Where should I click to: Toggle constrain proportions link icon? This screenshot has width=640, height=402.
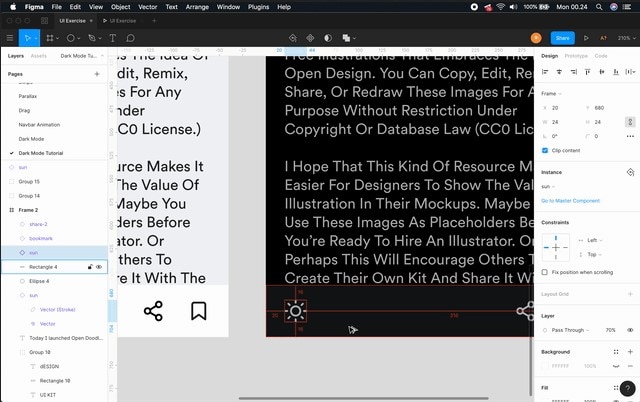tap(630, 122)
